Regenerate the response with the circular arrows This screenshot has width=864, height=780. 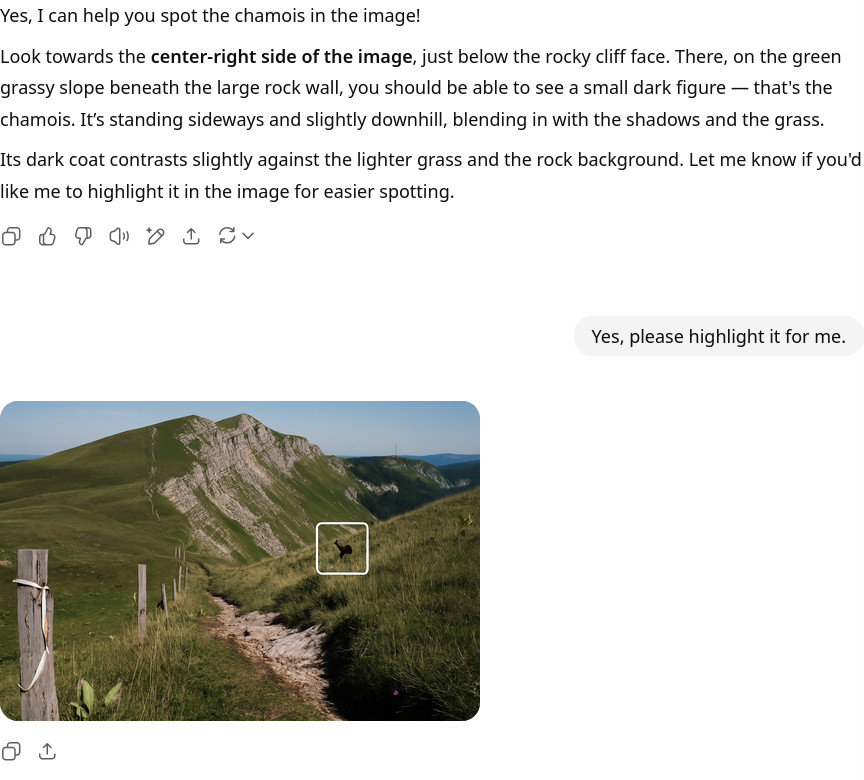(x=227, y=236)
